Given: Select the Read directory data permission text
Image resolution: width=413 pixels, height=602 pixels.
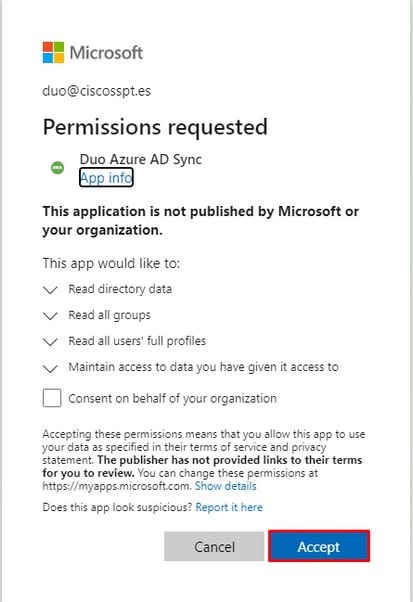Looking at the screenshot, I should (120, 289).
